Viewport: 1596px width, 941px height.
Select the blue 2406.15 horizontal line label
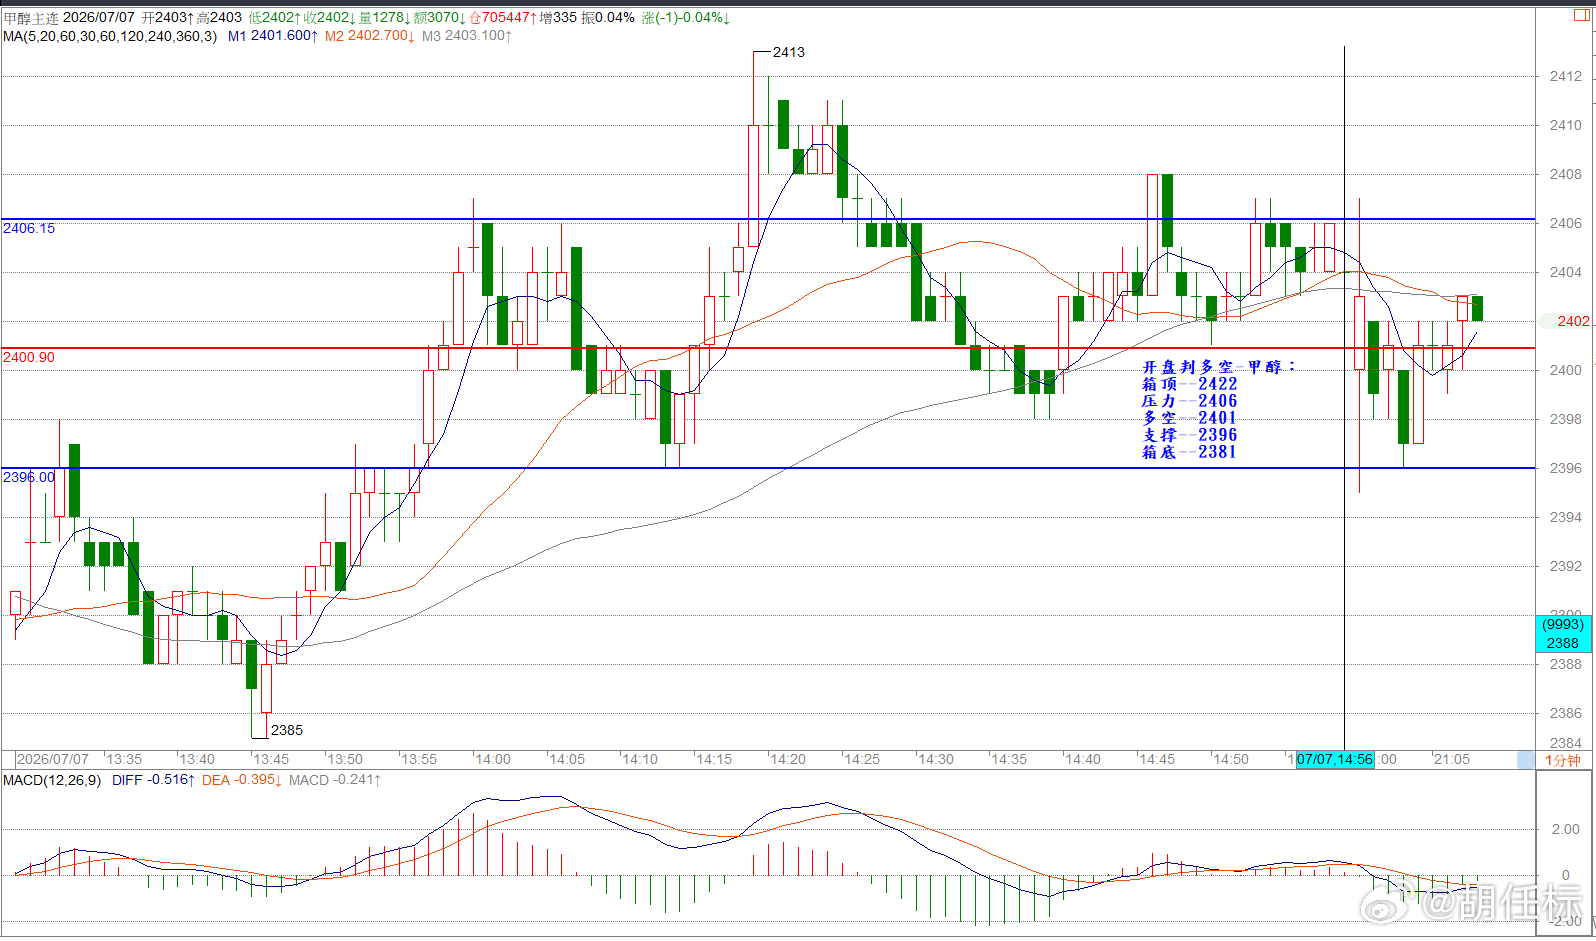point(29,228)
